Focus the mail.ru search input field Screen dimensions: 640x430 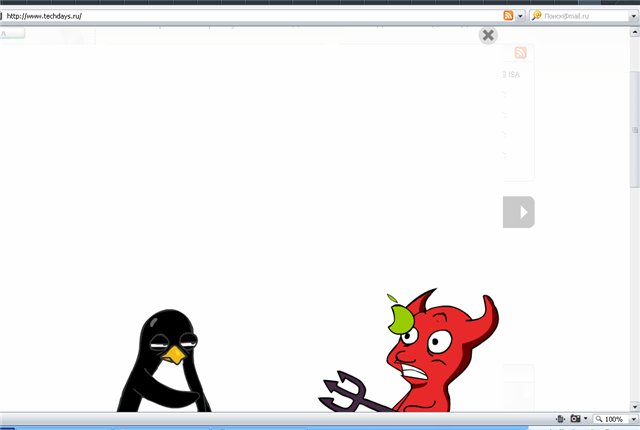[586, 16]
